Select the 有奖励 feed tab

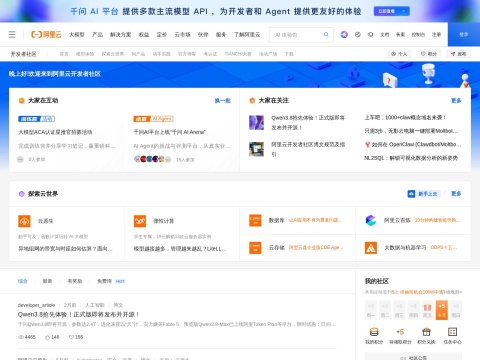pos(75,281)
